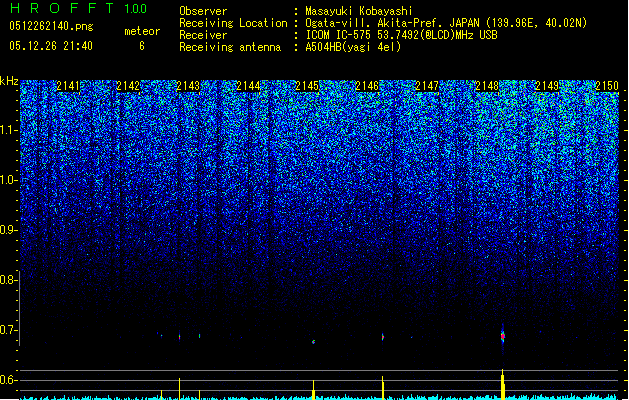This screenshot has width=629, height=400.
Task: Click the 1.1 kHz frequency label
Action: pyautogui.click(x=8, y=130)
